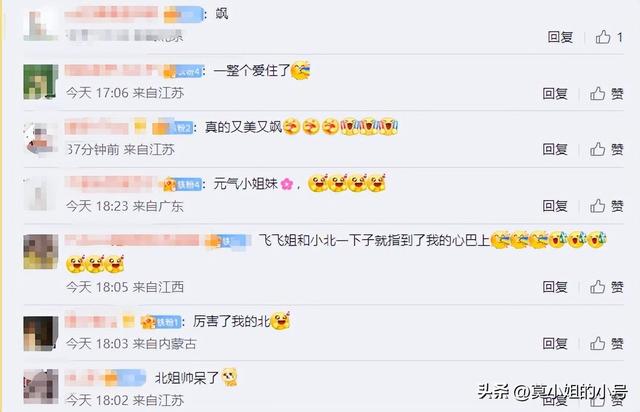Reply to "一整个爱住了" comment
The height and width of the screenshot is (412, 640).
click(555, 94)
